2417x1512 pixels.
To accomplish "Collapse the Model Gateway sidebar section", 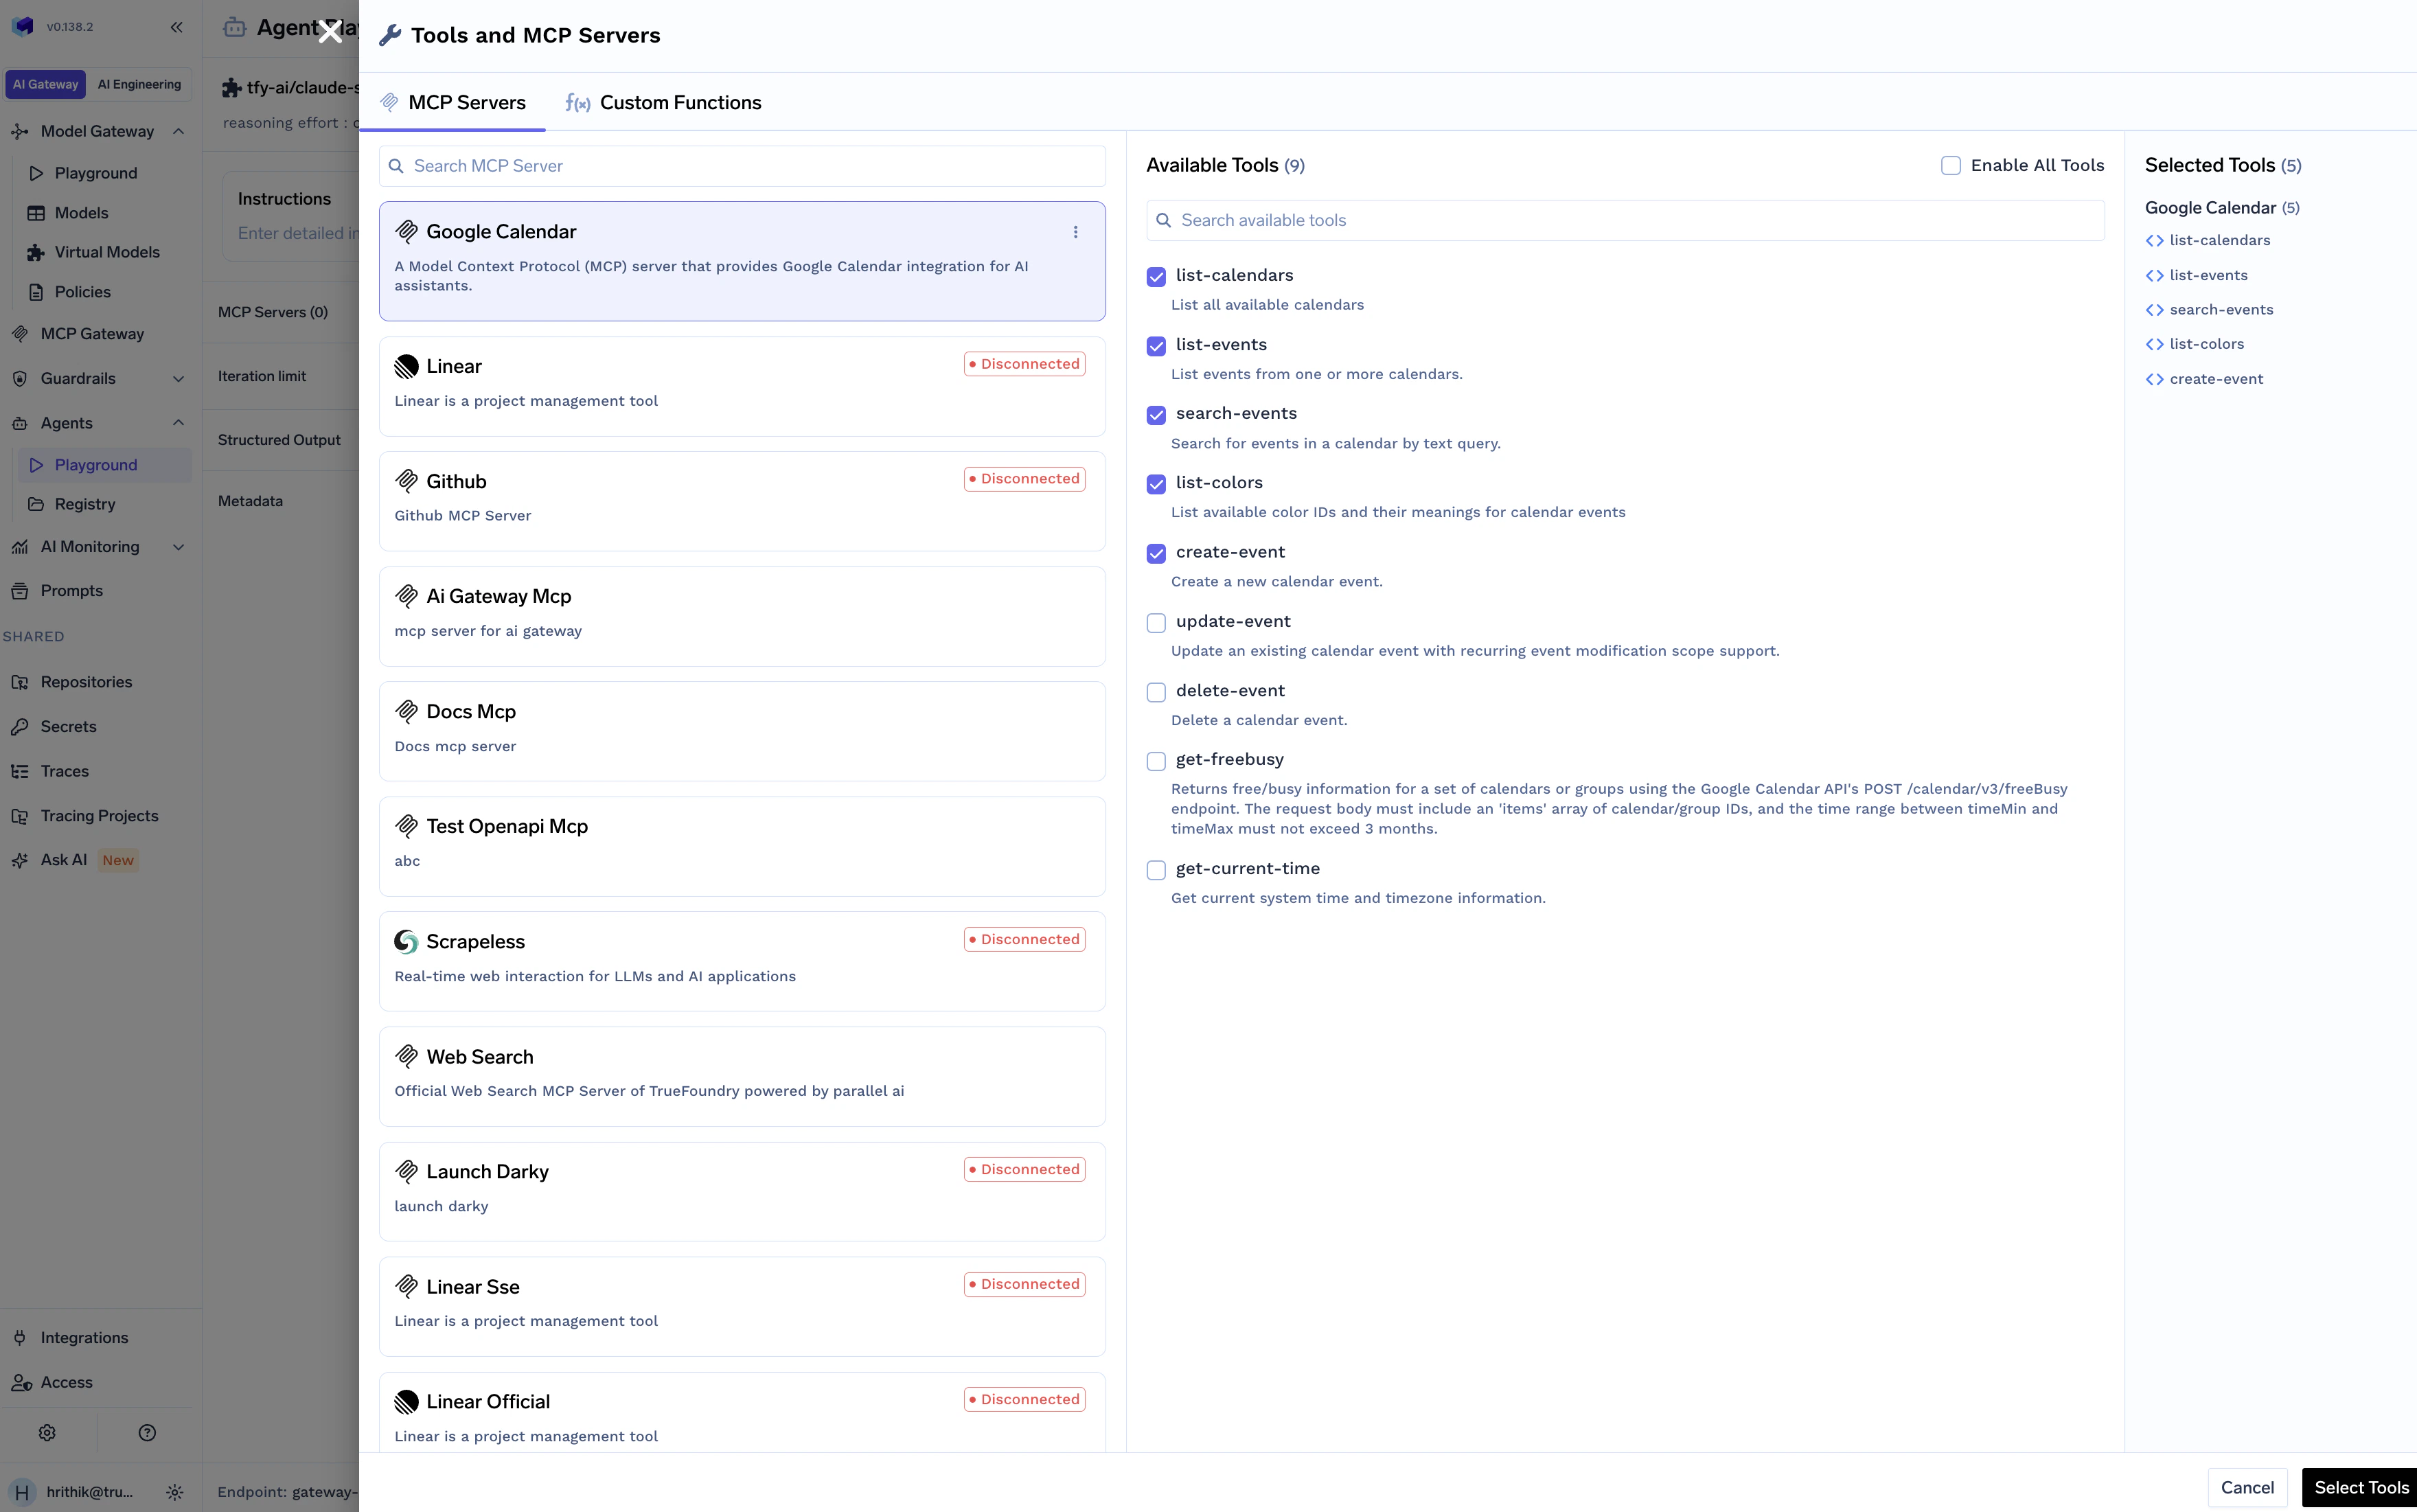I will pos(178,131).
